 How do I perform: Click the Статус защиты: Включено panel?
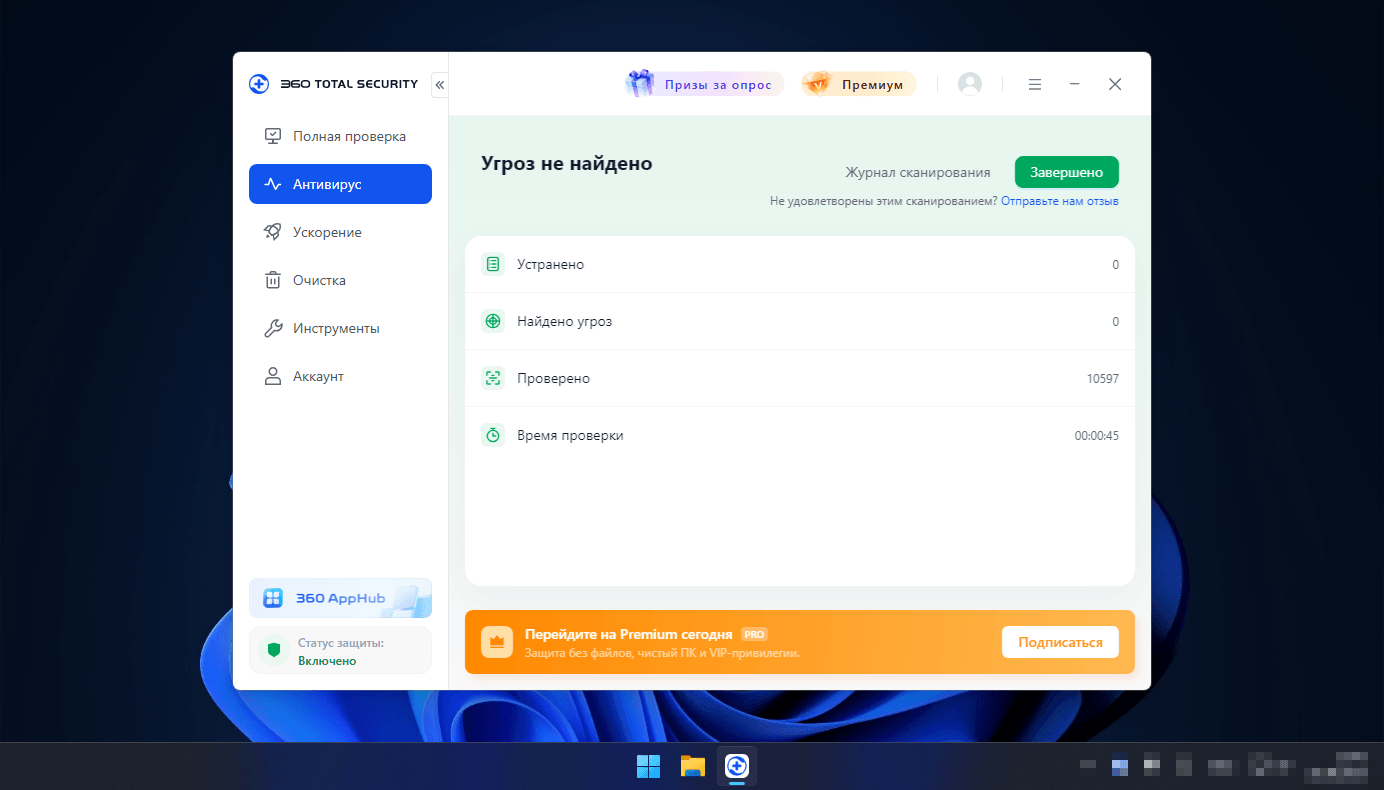pos(340,650)
